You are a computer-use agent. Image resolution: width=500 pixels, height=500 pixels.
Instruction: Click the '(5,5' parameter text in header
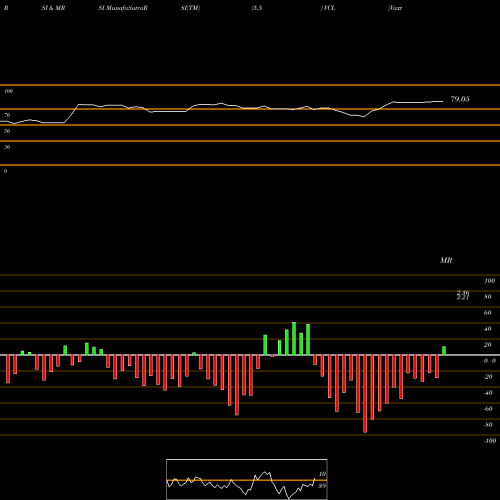[257, 8]
